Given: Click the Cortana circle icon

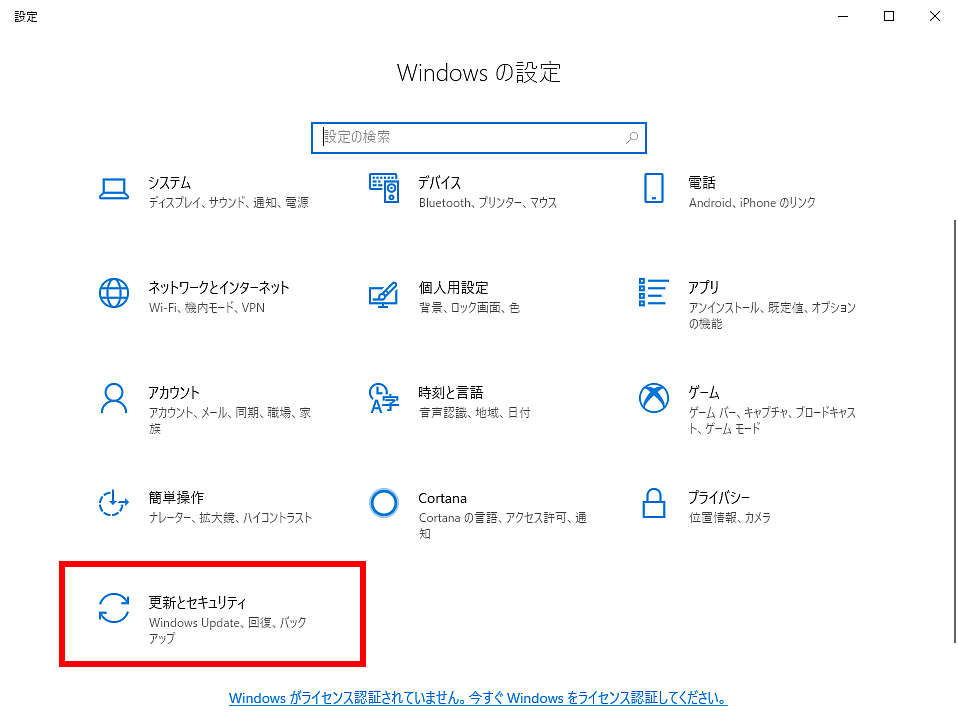Looking at the screenshot, I should pyautogui.click(x=383, y=503).
